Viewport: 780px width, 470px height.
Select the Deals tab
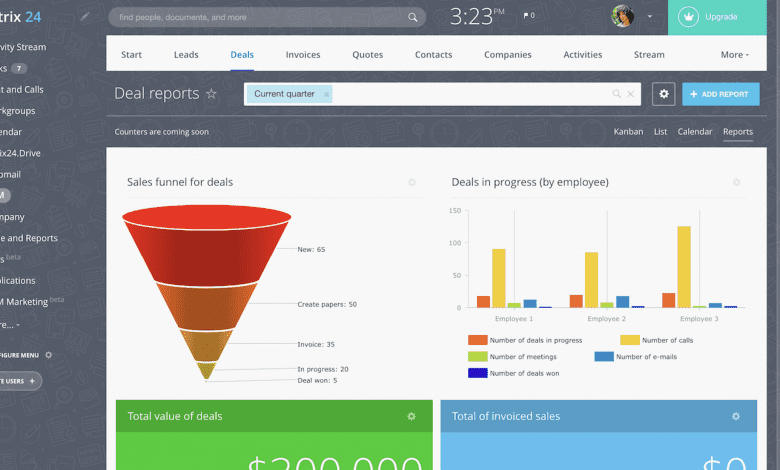tap(242, 55)
